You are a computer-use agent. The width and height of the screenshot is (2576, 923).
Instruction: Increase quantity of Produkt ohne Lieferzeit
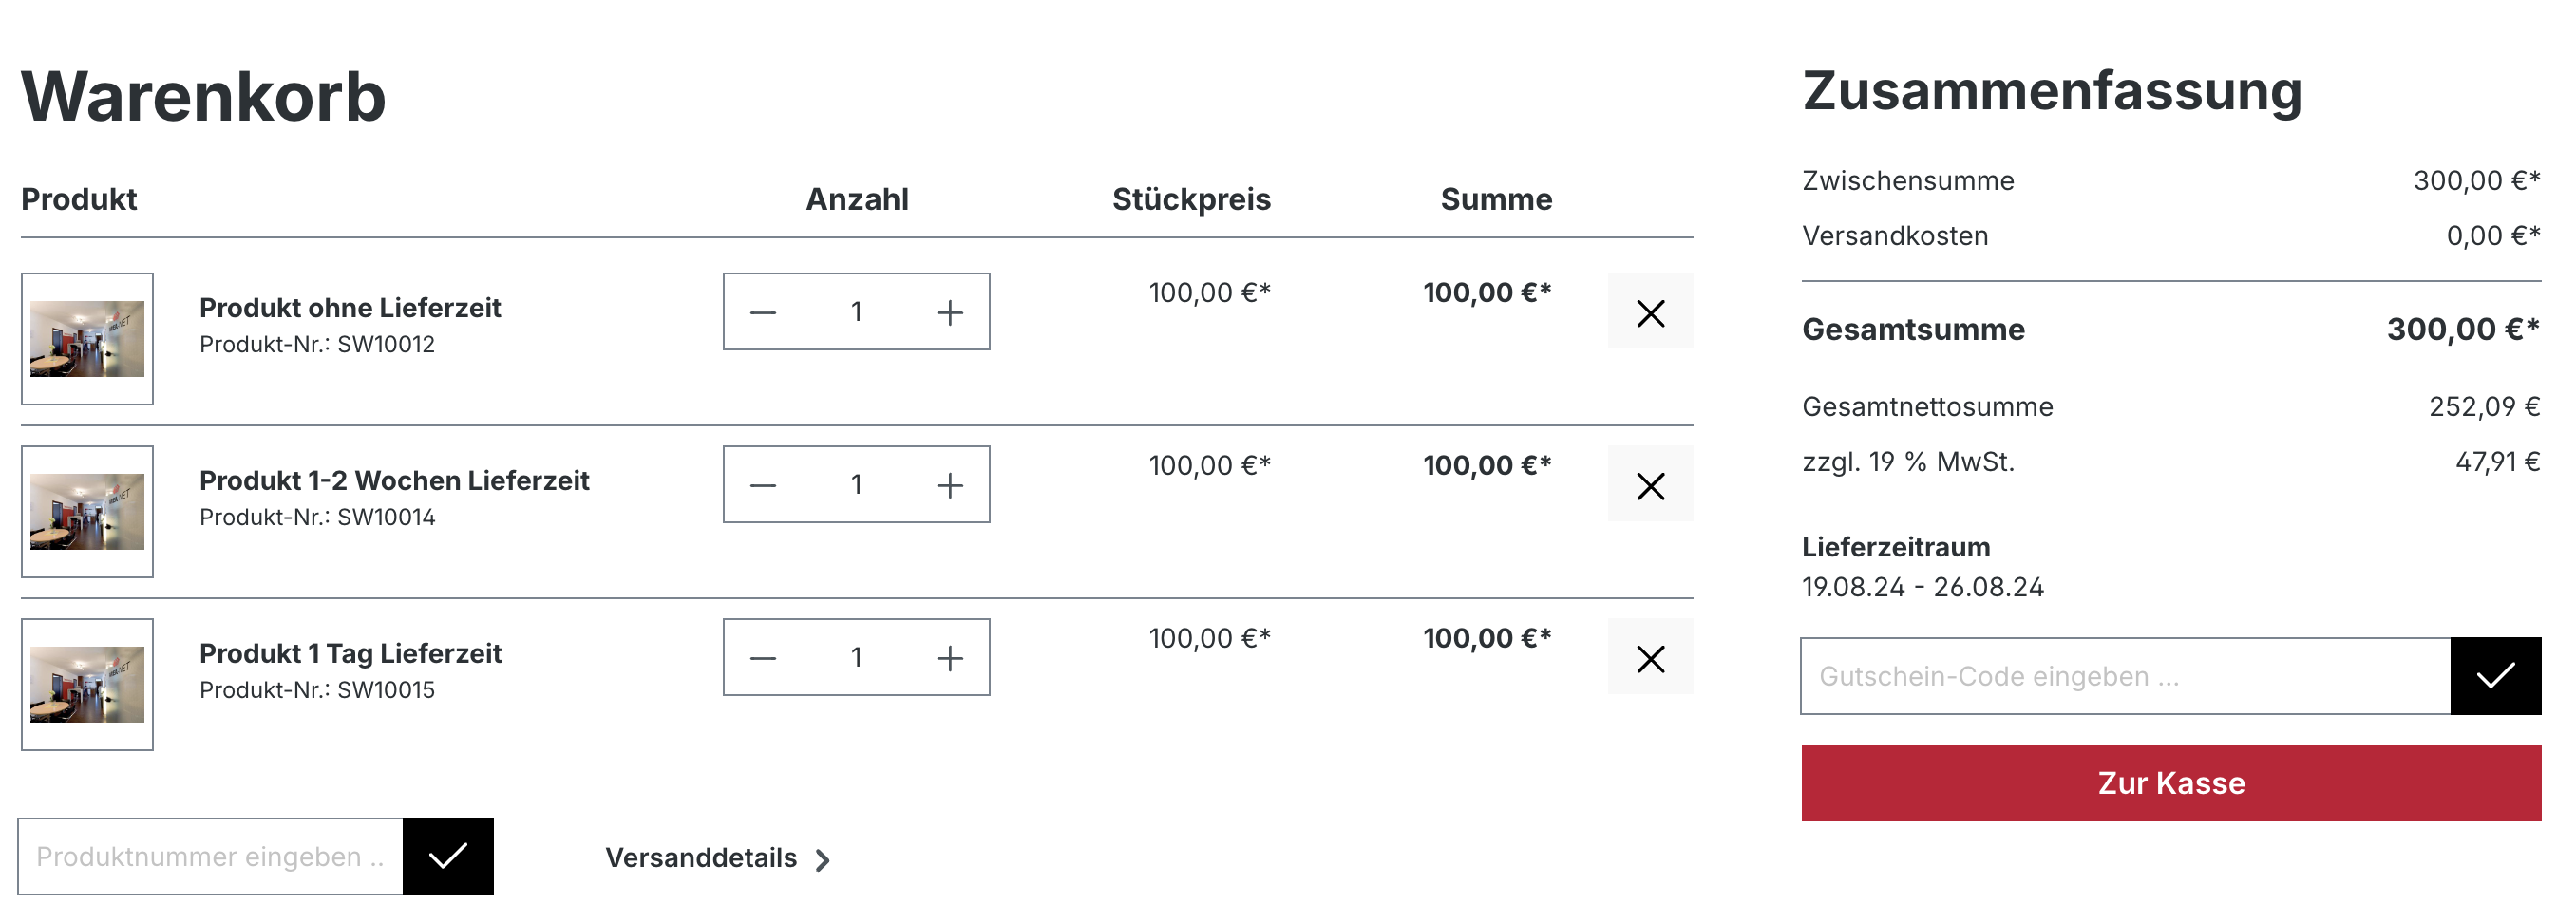pos(949,313)
